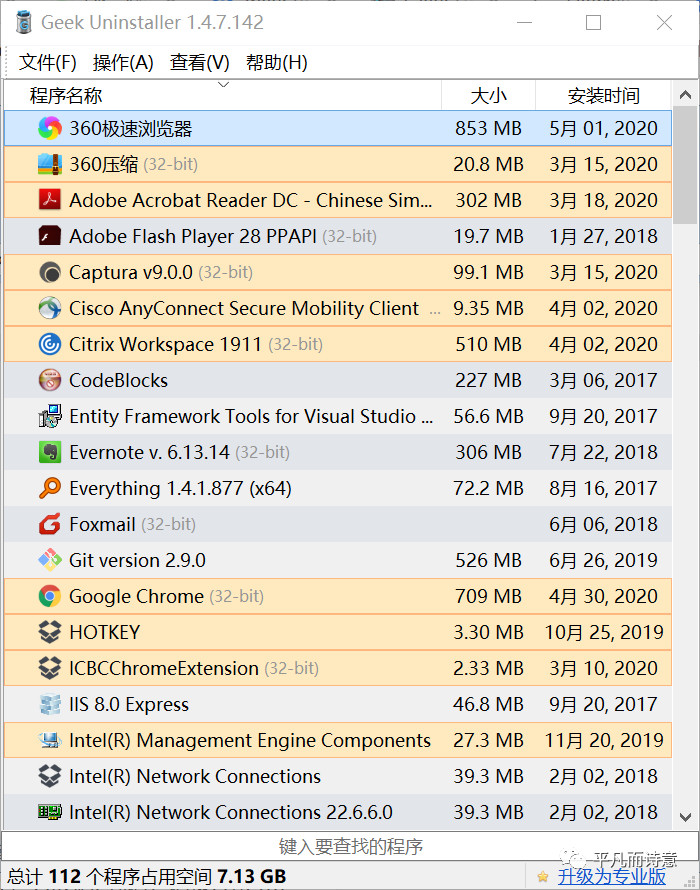Click the Adobe Acrobat Reader DC icon

50,200
